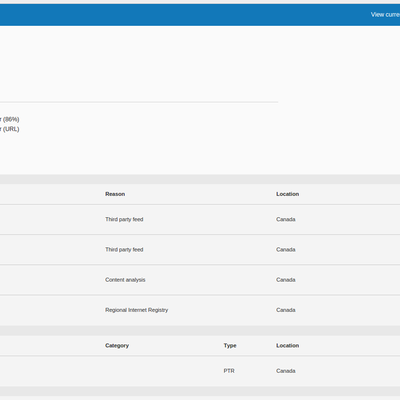The width and height of the screenshot is (400, 400).
Task: Select the first Third party feed entry
Action: (124, 219)
